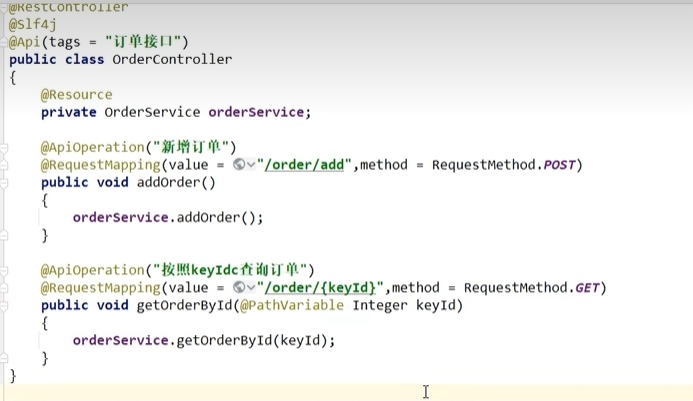Click the orderService.getOrderById(keyId) call

[203, 340]
